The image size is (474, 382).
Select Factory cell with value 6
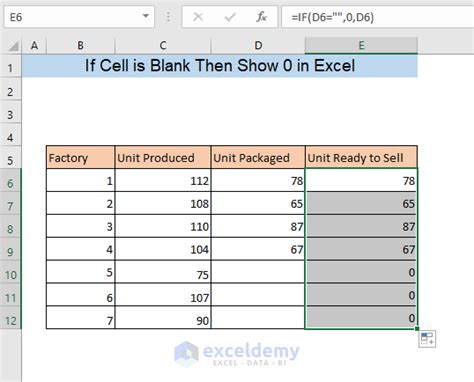(x=80, y=295)
